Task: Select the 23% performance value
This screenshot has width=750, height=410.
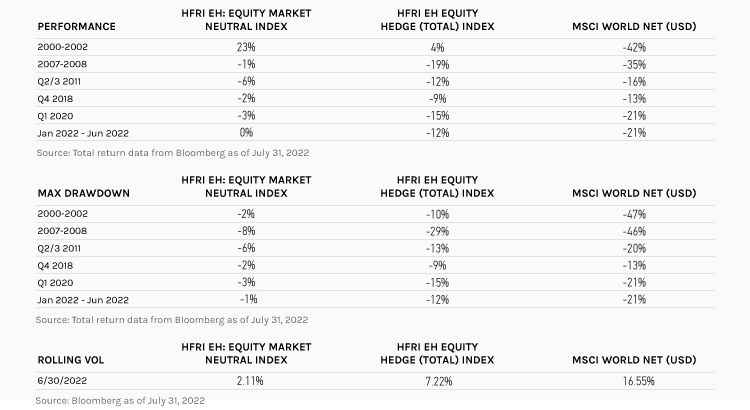Action: pyautogui.click(x=246, y=46)
